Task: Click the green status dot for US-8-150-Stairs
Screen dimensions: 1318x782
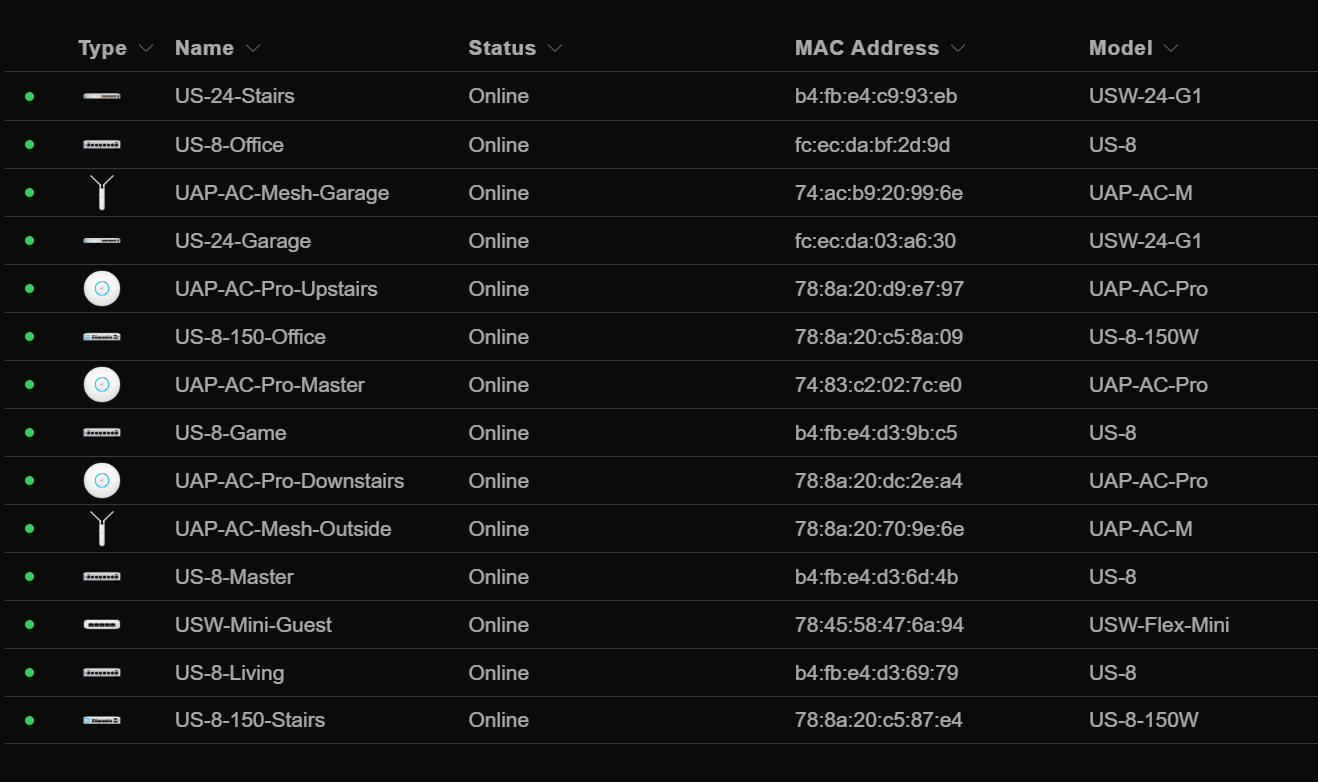Action: point(29,720)
